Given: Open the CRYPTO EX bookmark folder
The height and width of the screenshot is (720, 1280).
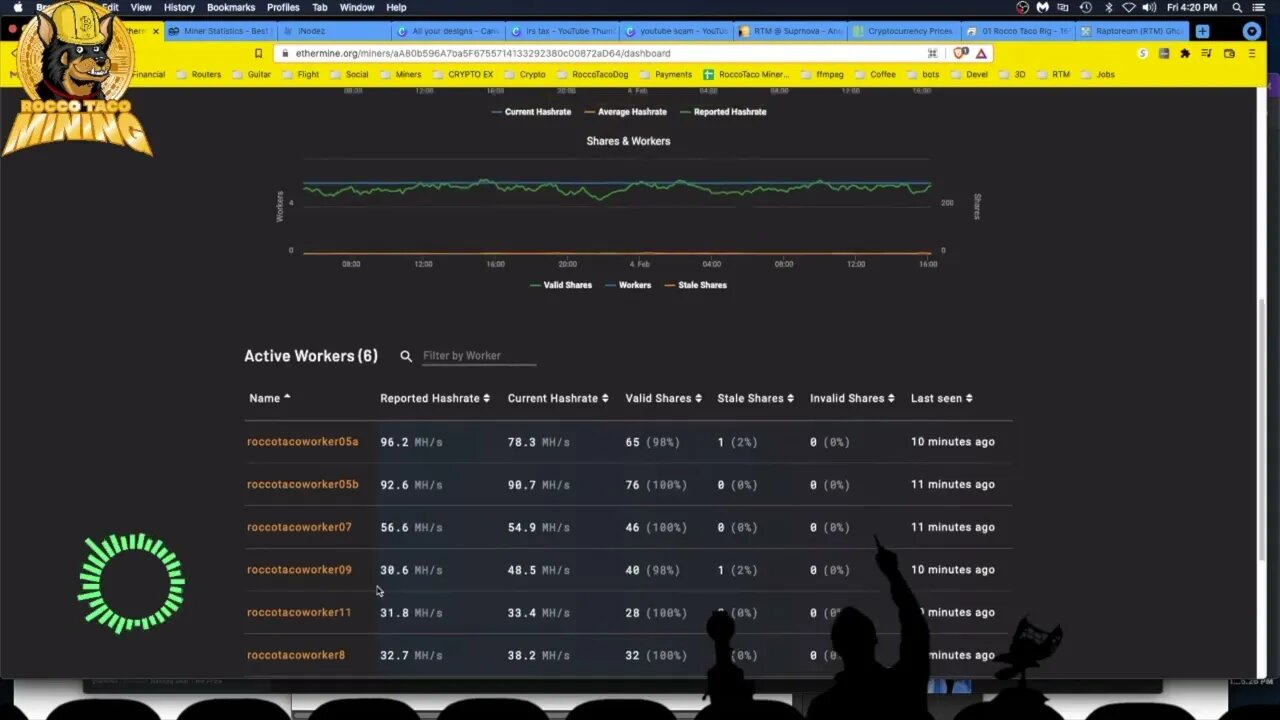Looking at the screenshot, I should (462, 74).
